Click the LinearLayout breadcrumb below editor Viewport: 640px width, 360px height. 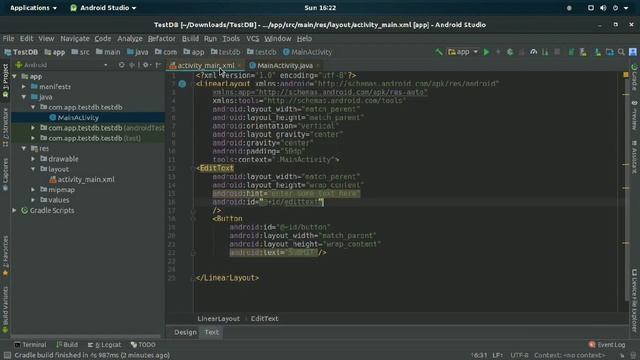pos(218,319)
